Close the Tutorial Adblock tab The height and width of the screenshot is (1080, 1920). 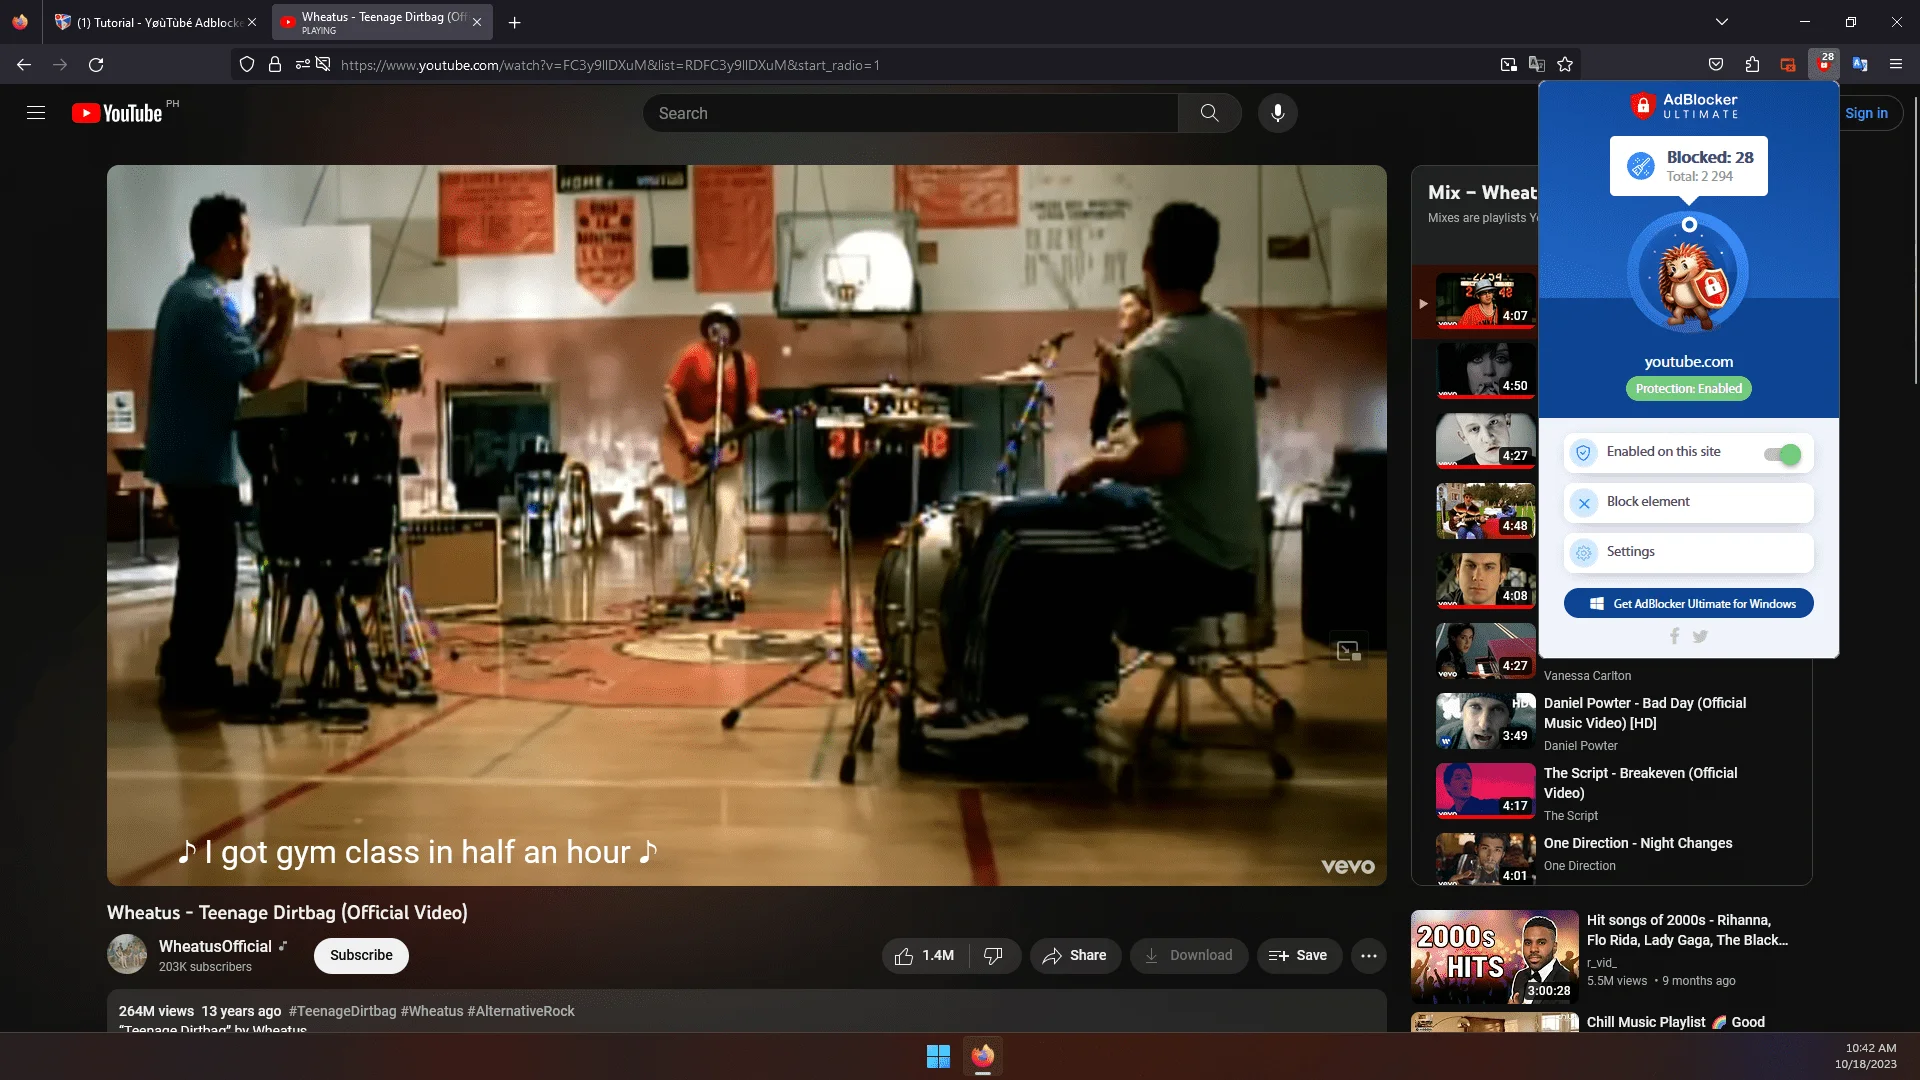point(252,22)
